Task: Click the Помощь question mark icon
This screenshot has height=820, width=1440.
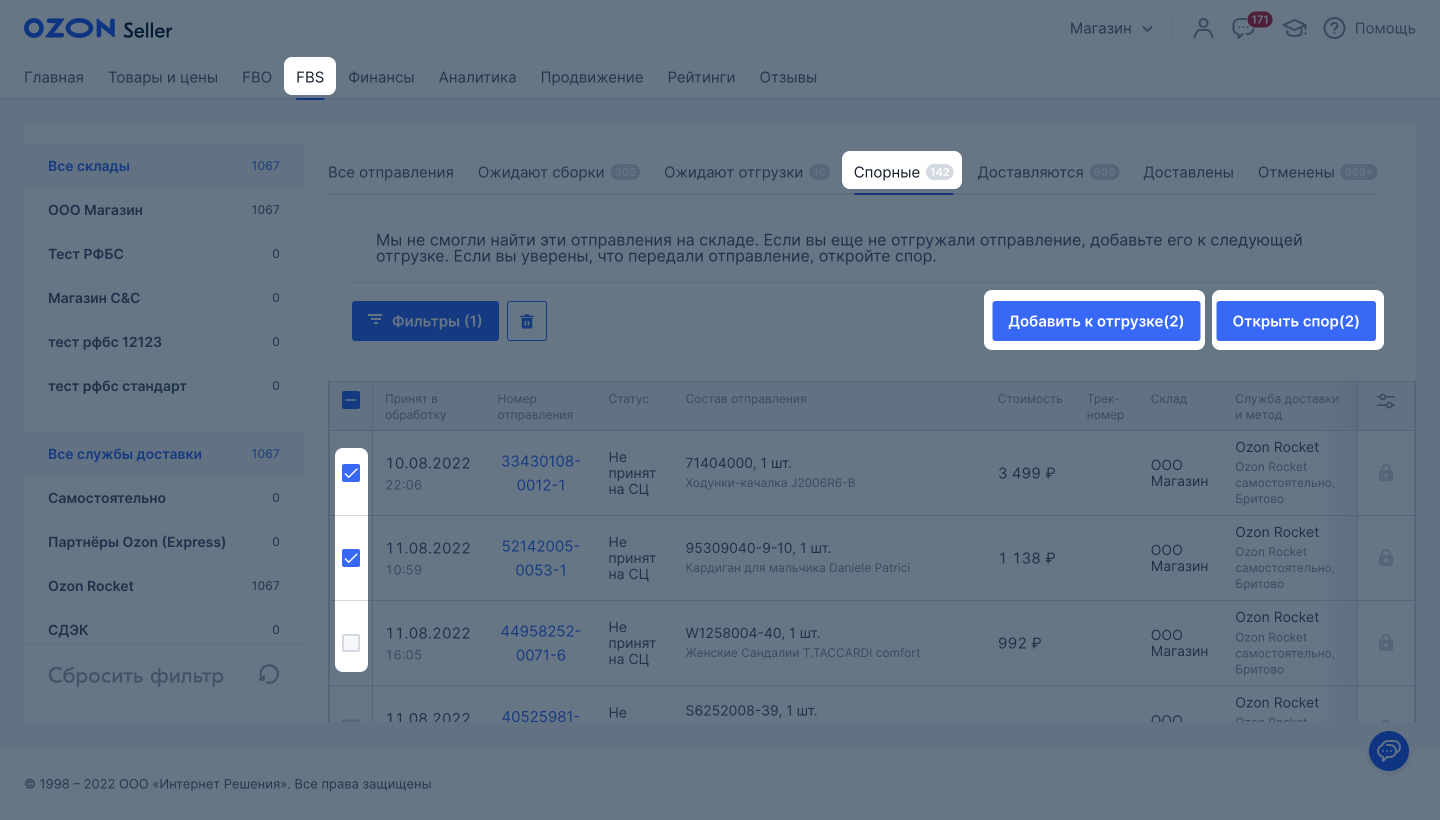Action: (1334, 28)
